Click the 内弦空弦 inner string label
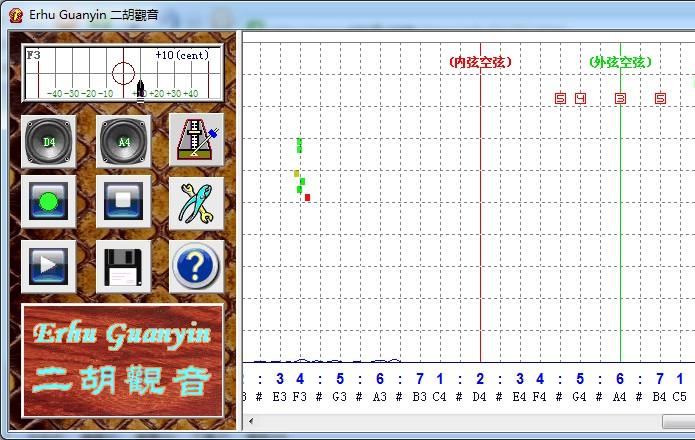Screen dimensions: 695x440 coord(480,62)
